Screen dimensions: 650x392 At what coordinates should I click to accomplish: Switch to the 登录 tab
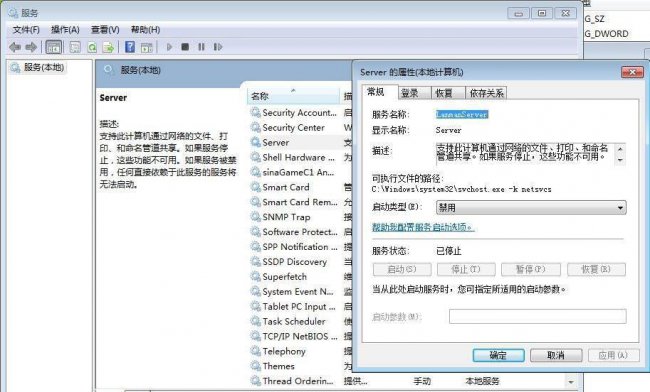415,93
